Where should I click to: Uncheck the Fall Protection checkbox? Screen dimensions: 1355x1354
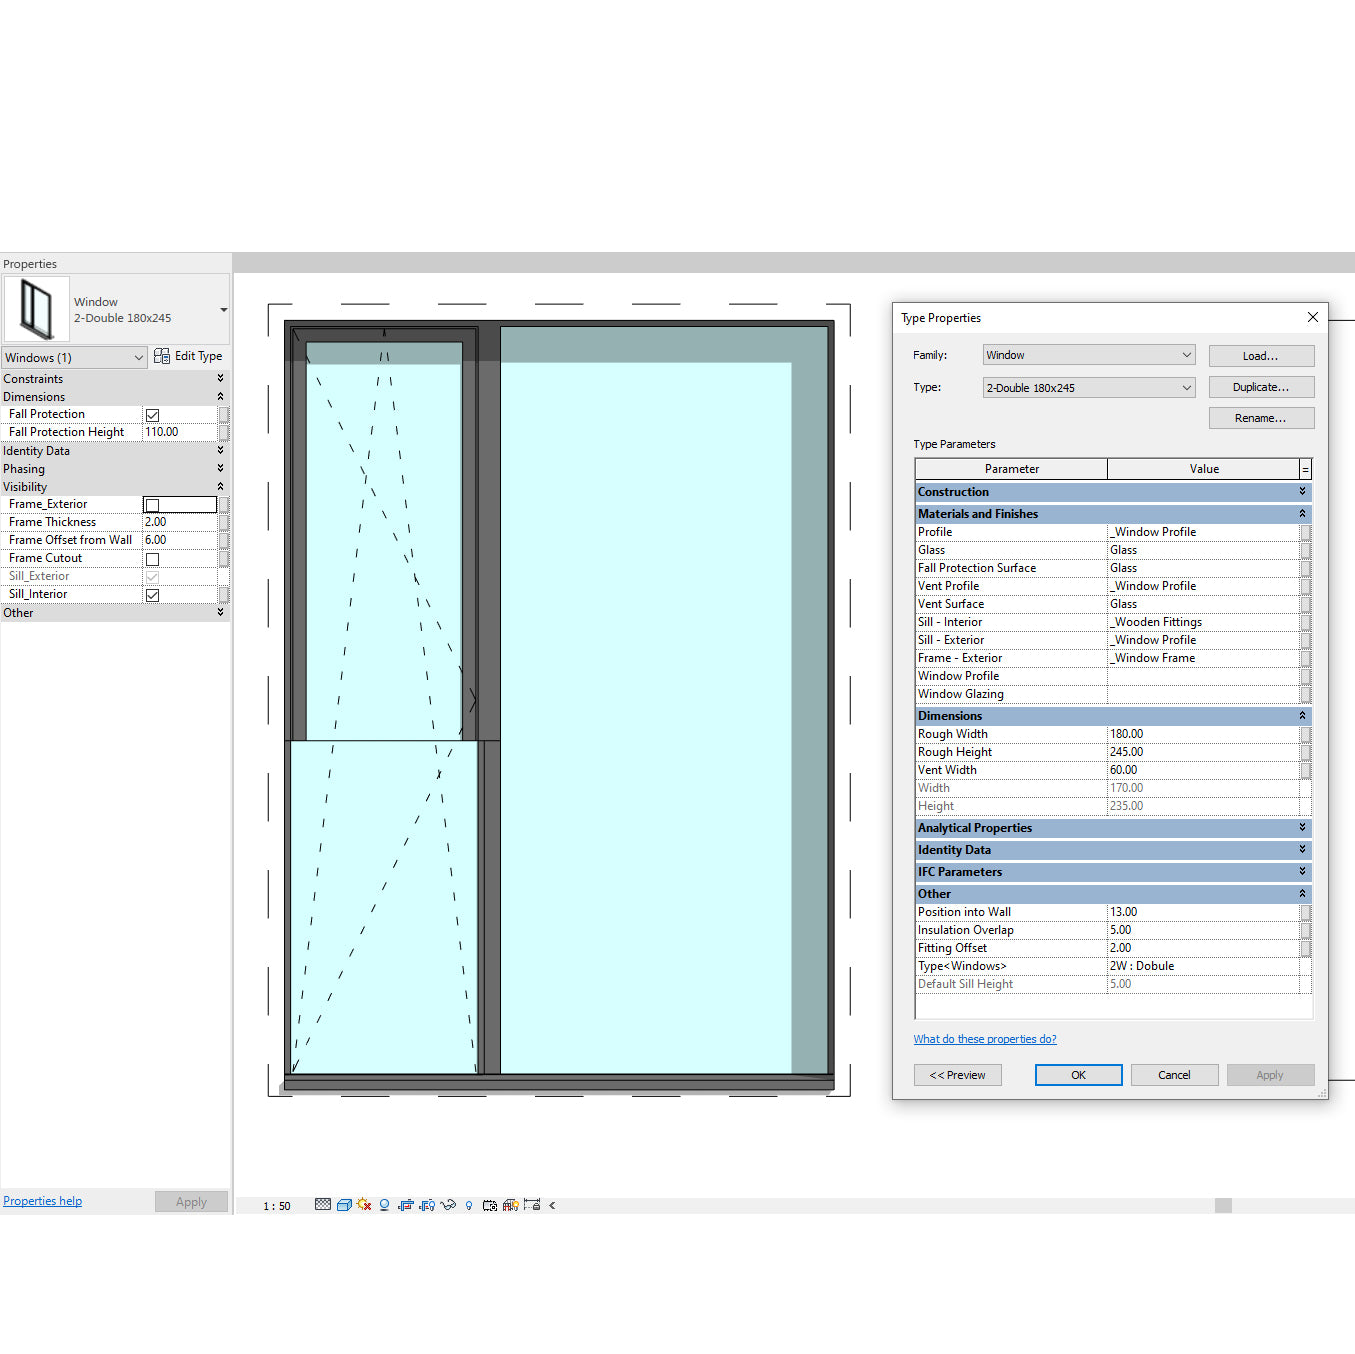click(x=152, y=414)
